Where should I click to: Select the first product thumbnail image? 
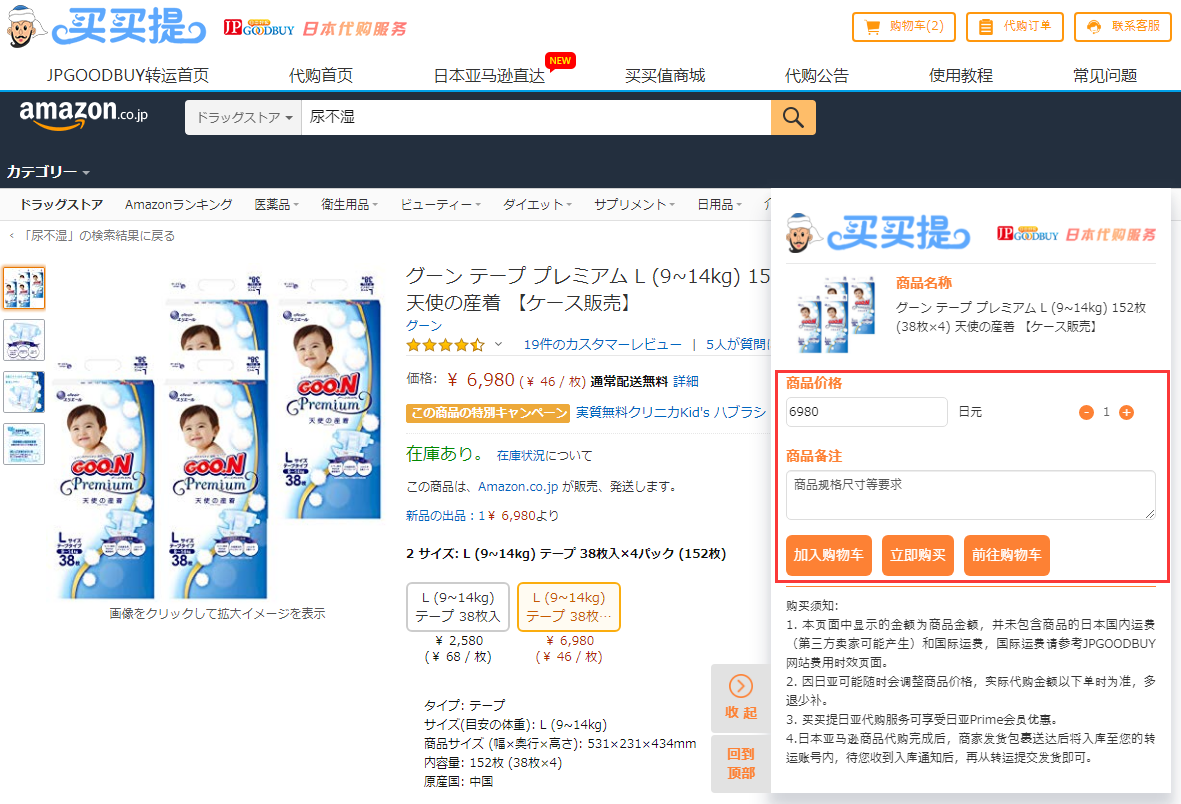[24, 288]
